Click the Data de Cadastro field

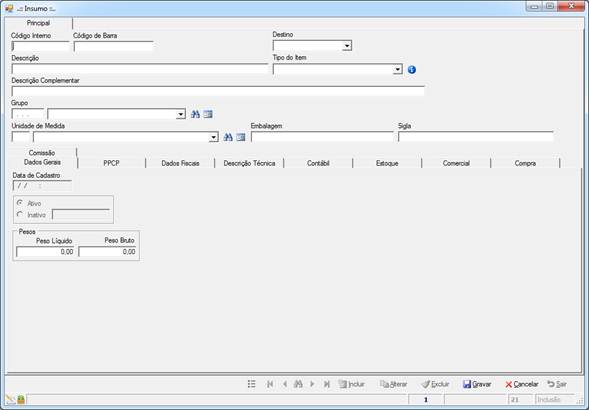click(x=42, y=186)
